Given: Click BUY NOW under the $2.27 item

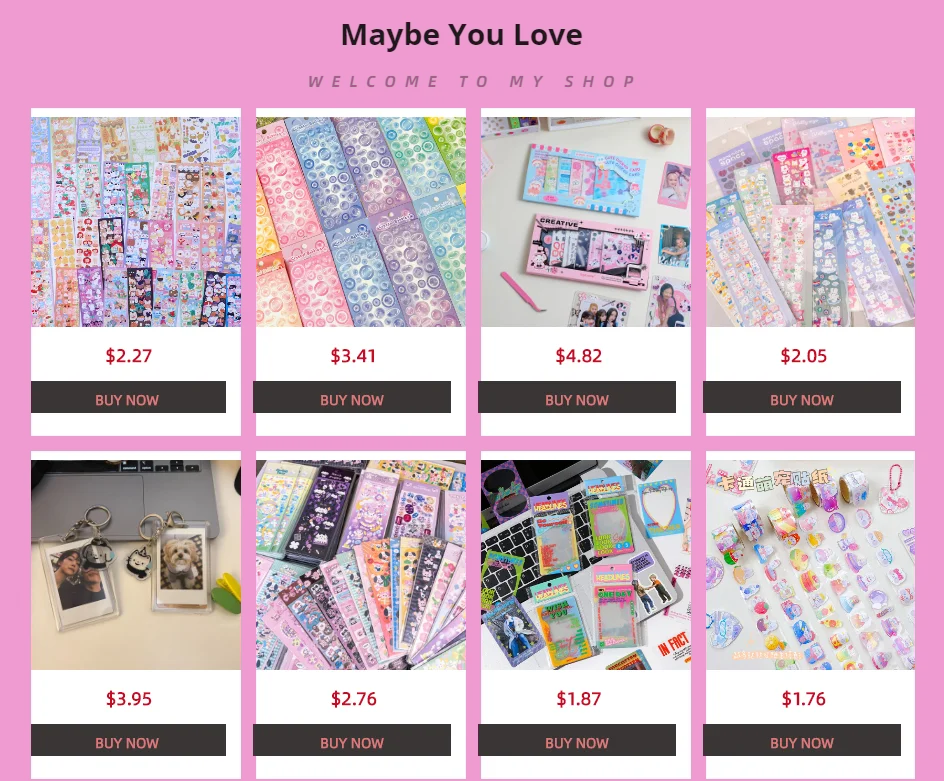Looking at the screenshot, I should tap(128, 397).
